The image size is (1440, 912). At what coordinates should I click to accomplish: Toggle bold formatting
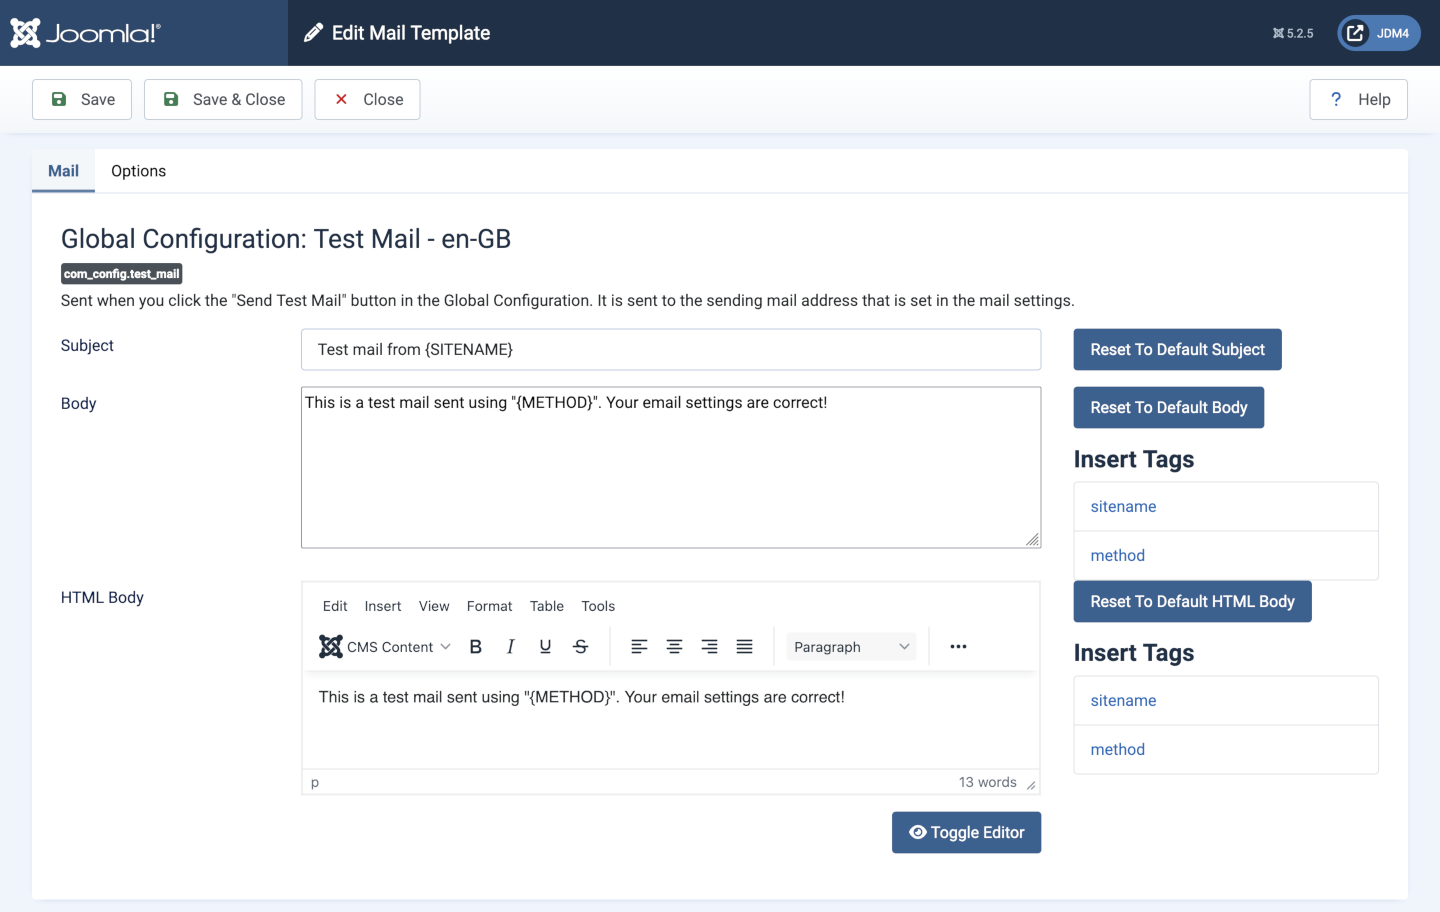coord(476,647)
